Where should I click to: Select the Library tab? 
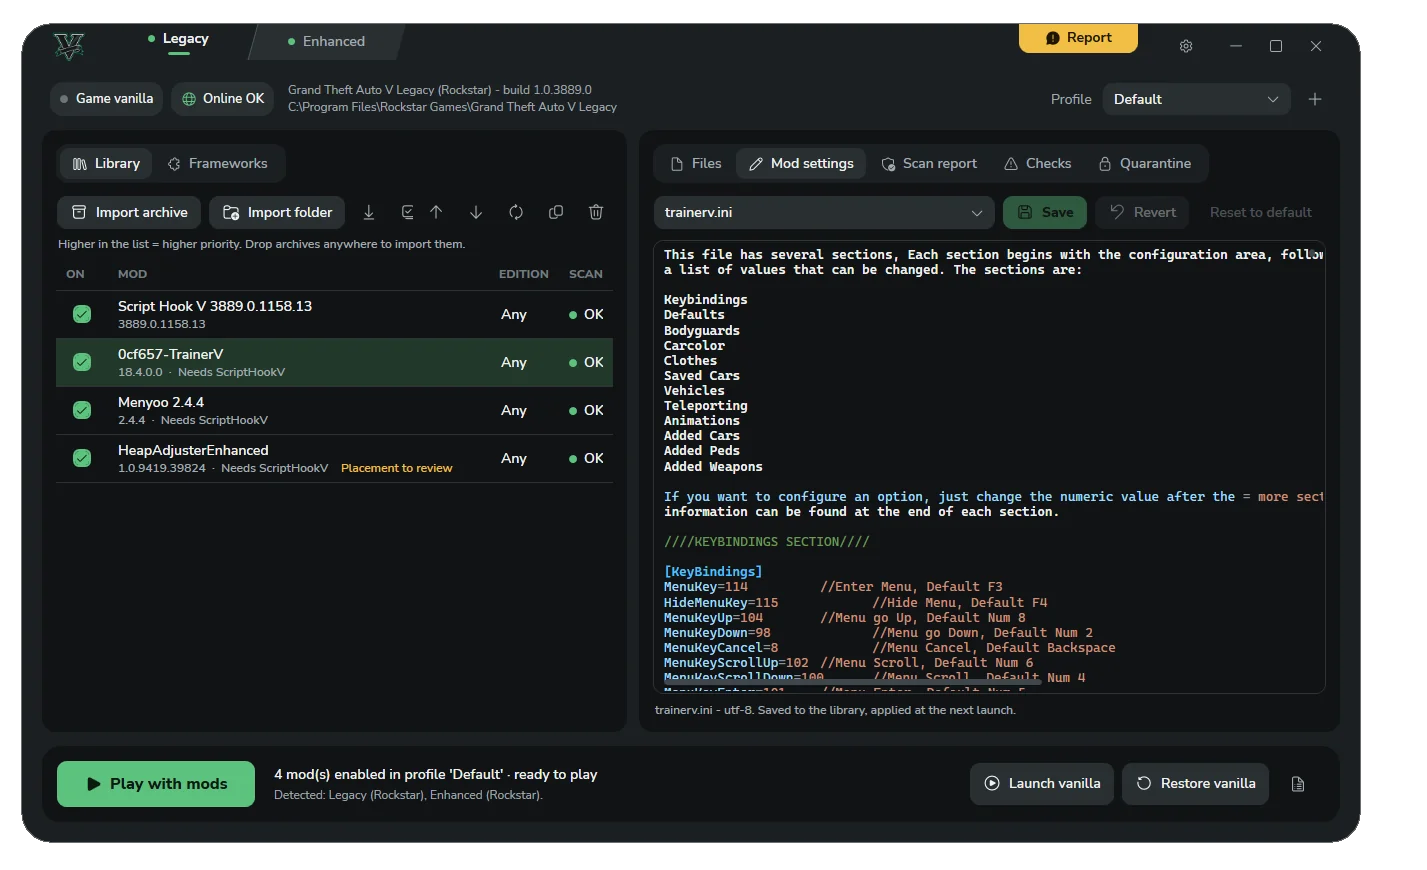point(106,163)
